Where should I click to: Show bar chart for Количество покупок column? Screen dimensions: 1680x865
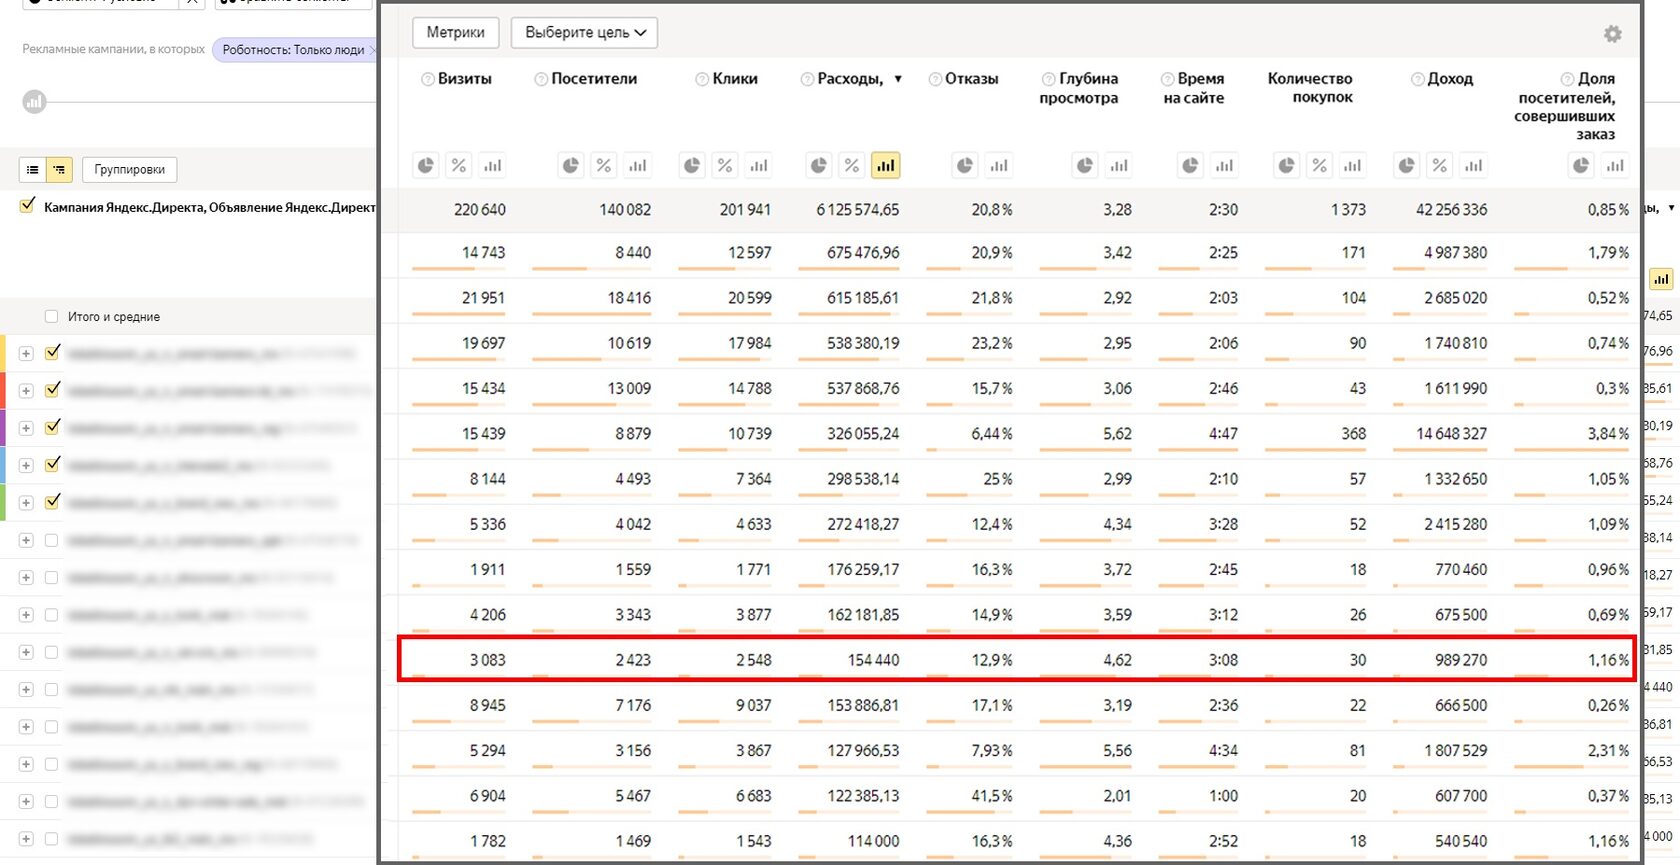click(1353, 166)
